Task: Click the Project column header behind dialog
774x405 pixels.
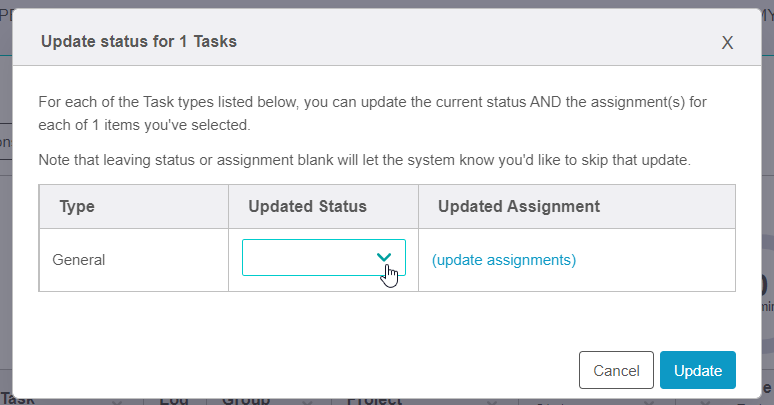Action: click(374, 399)
